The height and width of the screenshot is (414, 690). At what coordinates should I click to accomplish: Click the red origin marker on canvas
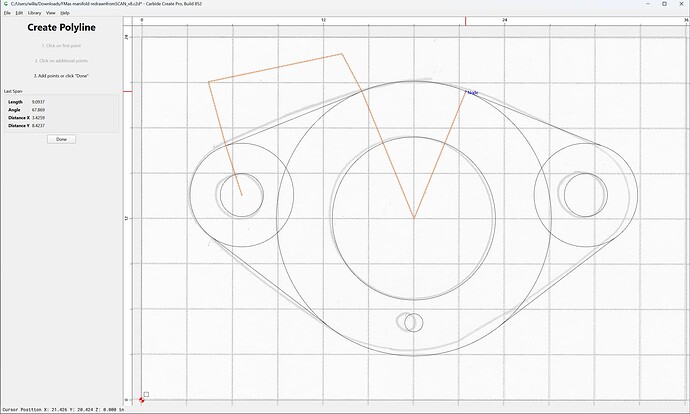(x=141, y=400)
